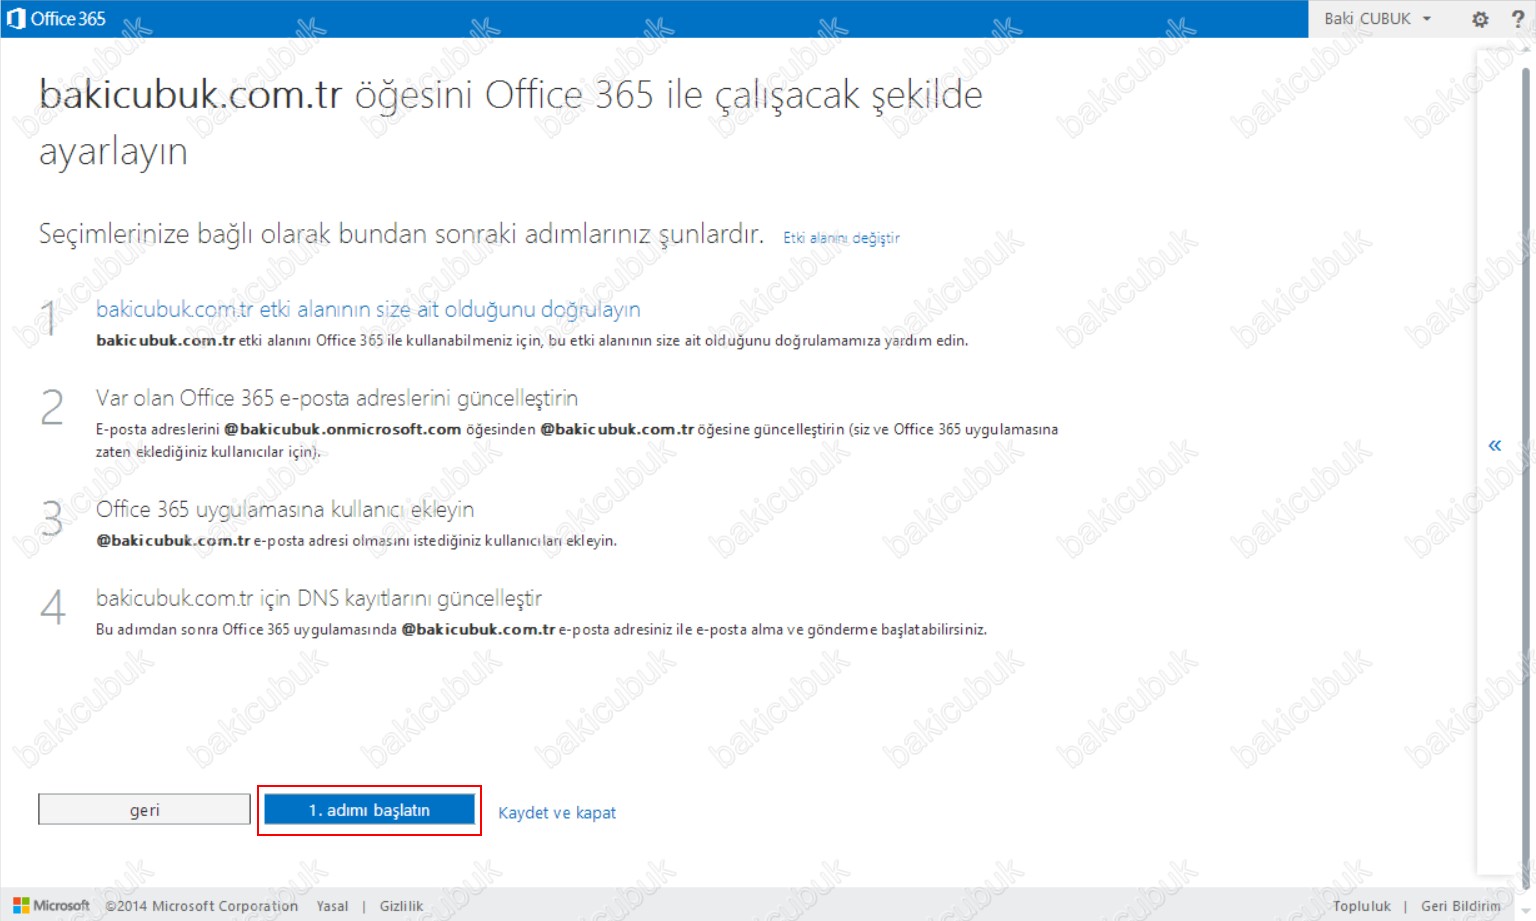The height and width of the screenshot is (921, 1536).
Task: Click 'Kaydet ve kapat' link
Action: point(557,813)
